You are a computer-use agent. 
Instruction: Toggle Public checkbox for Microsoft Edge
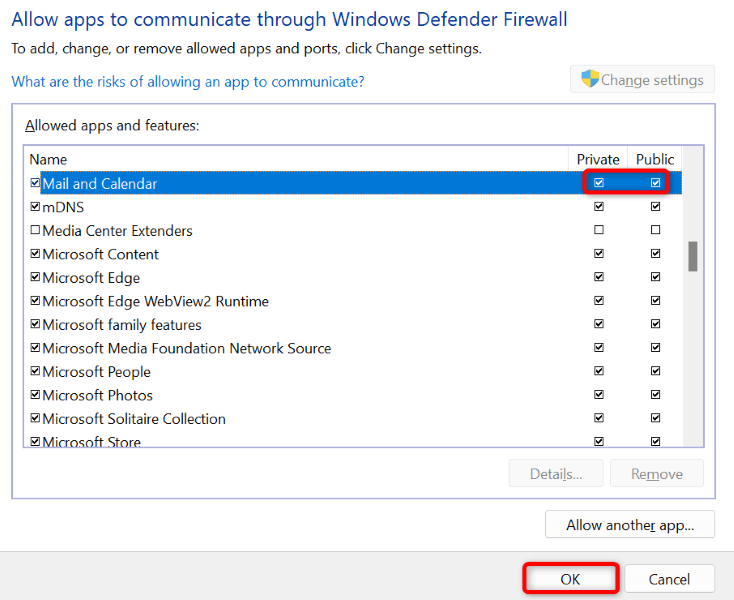coord(655,277)
